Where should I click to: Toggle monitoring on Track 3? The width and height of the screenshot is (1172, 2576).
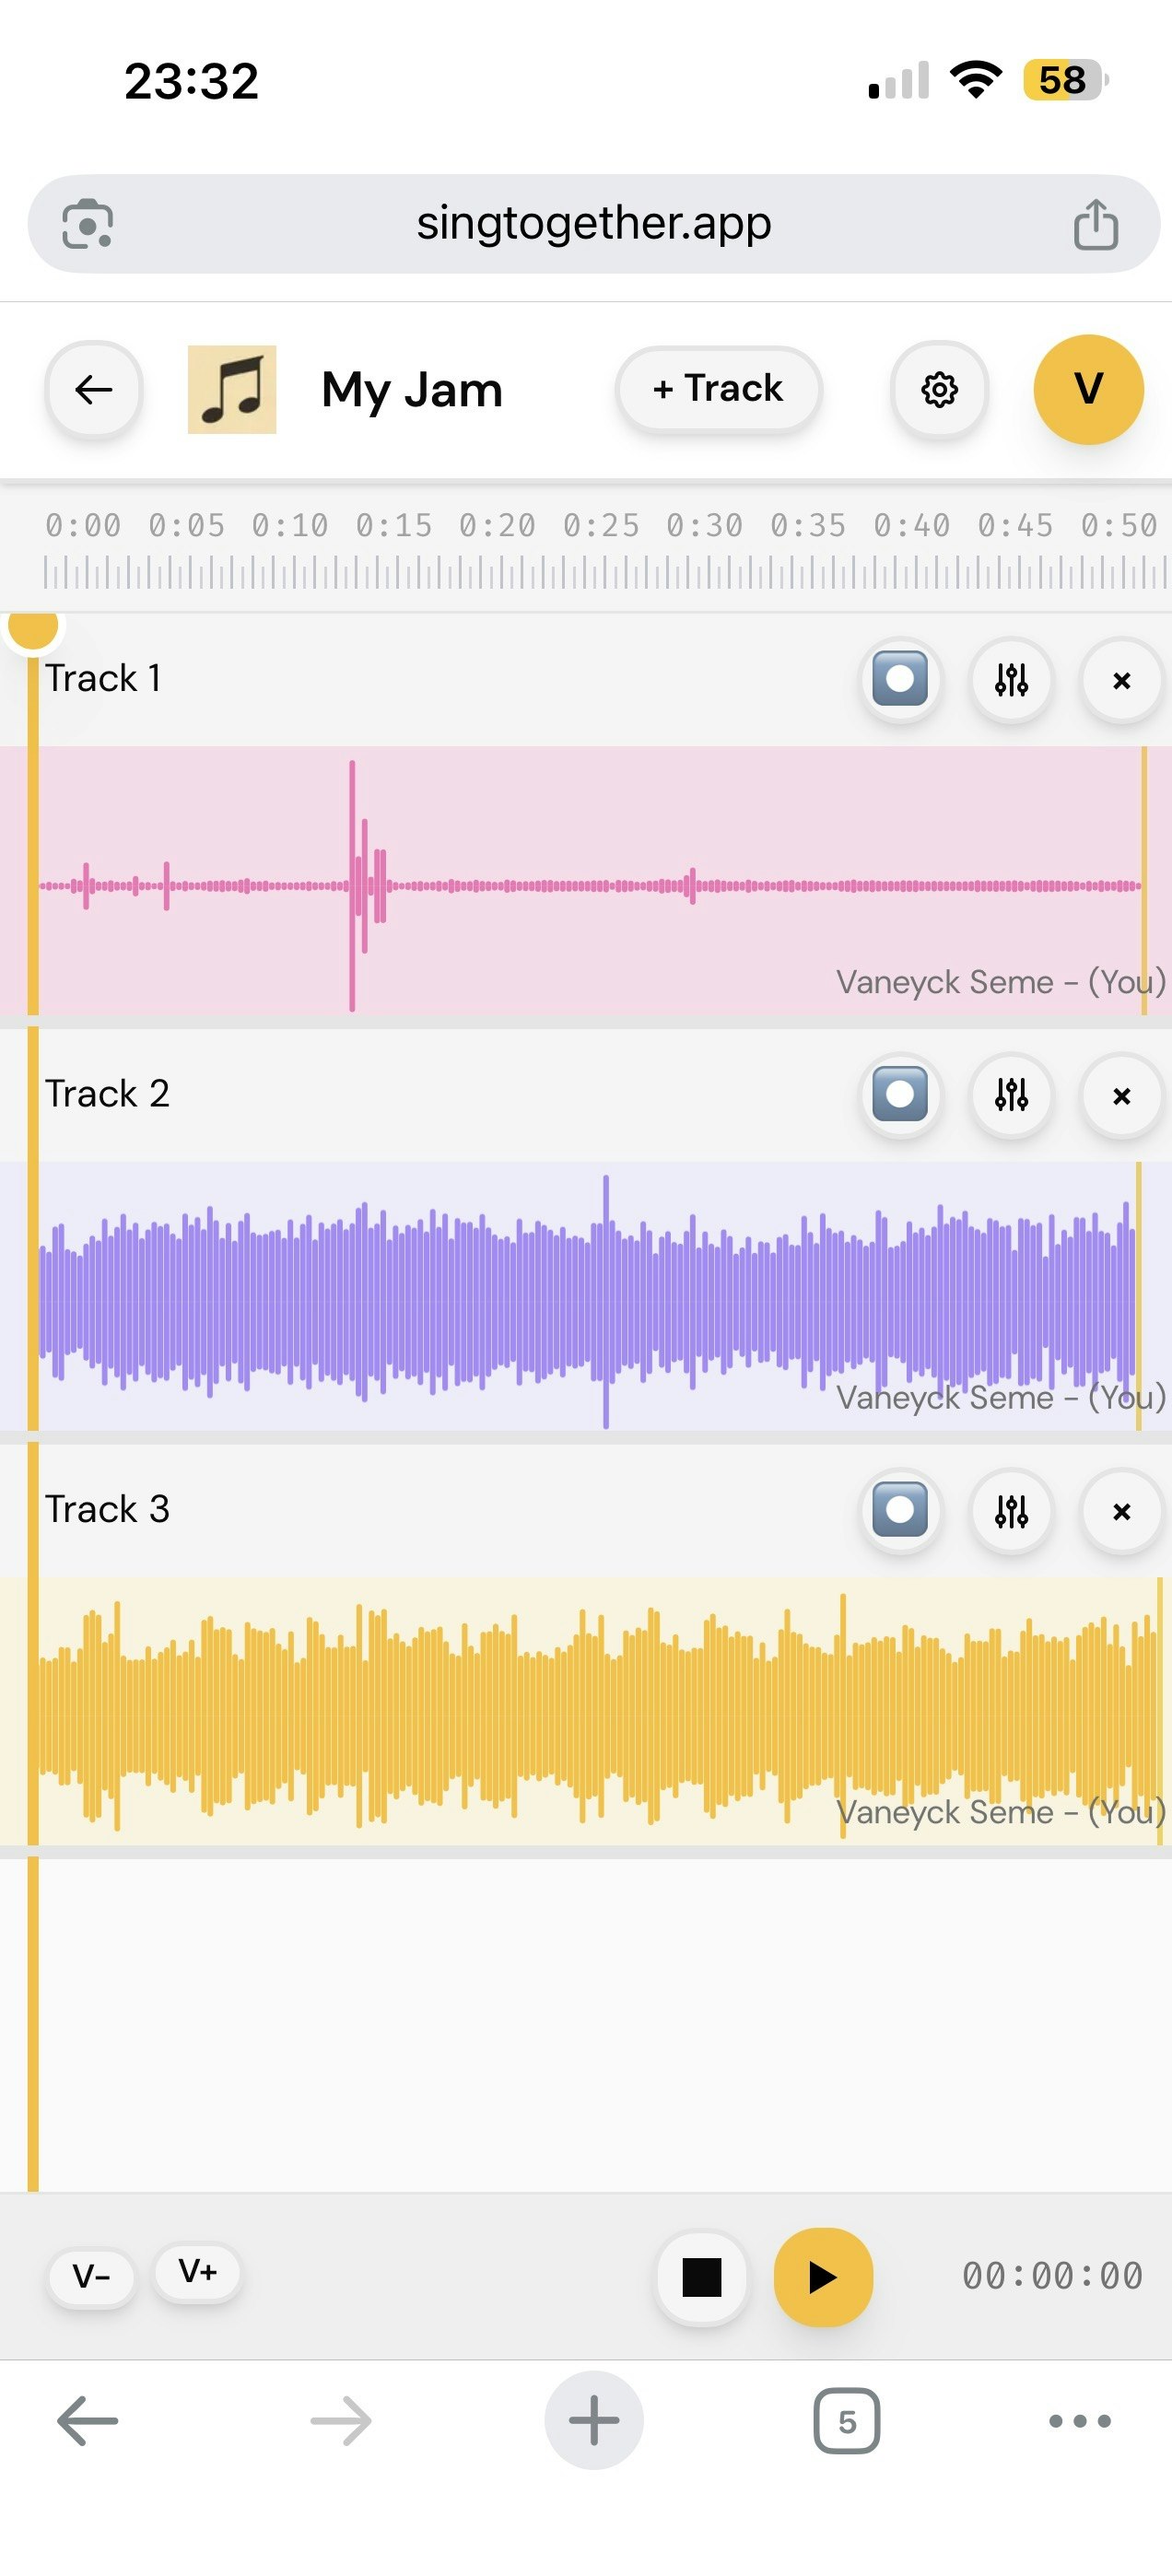899,1512
